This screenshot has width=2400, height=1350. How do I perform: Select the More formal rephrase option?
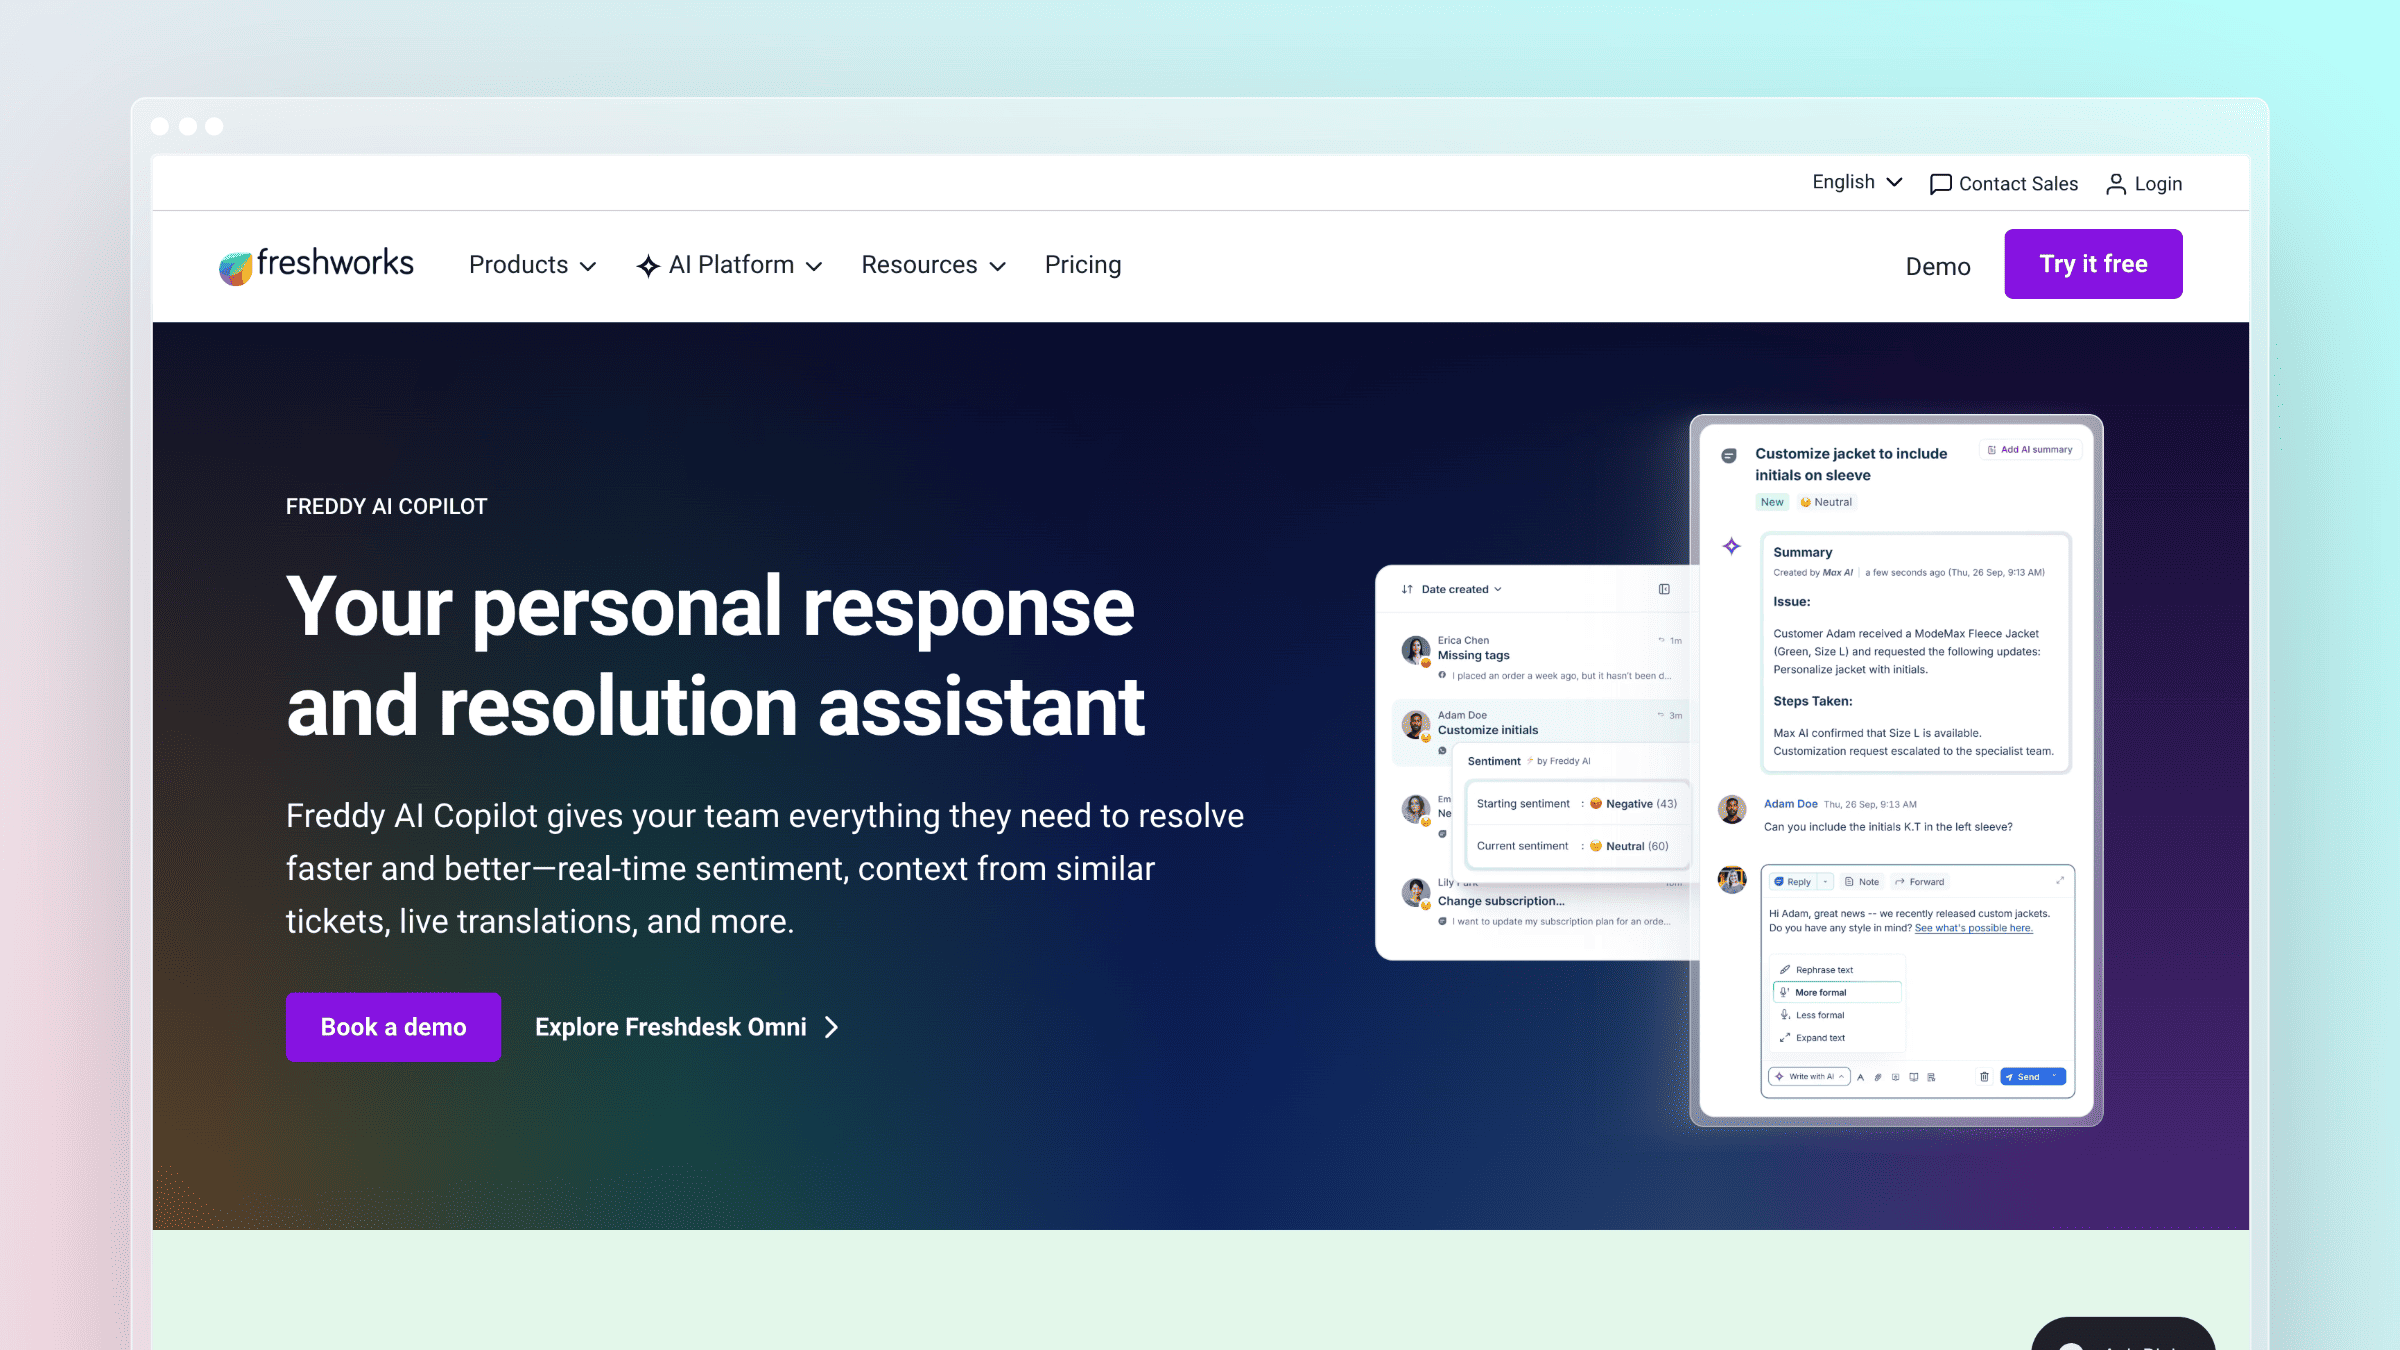[1836, 992]
